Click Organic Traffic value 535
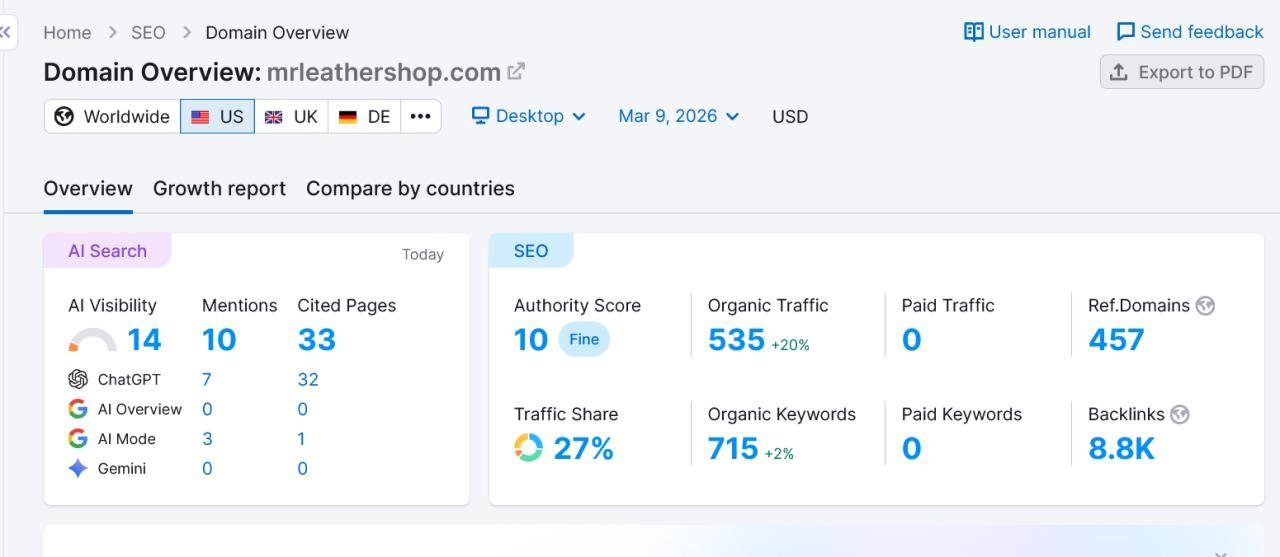1280x557 pixels. coord(736,340)
